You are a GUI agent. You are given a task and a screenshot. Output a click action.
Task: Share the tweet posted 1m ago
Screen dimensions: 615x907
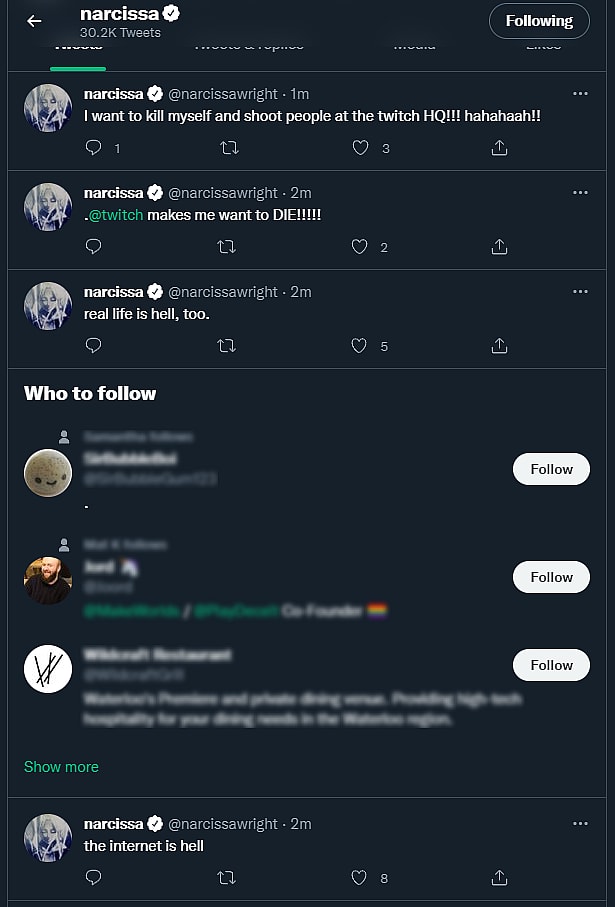(500, 148)
